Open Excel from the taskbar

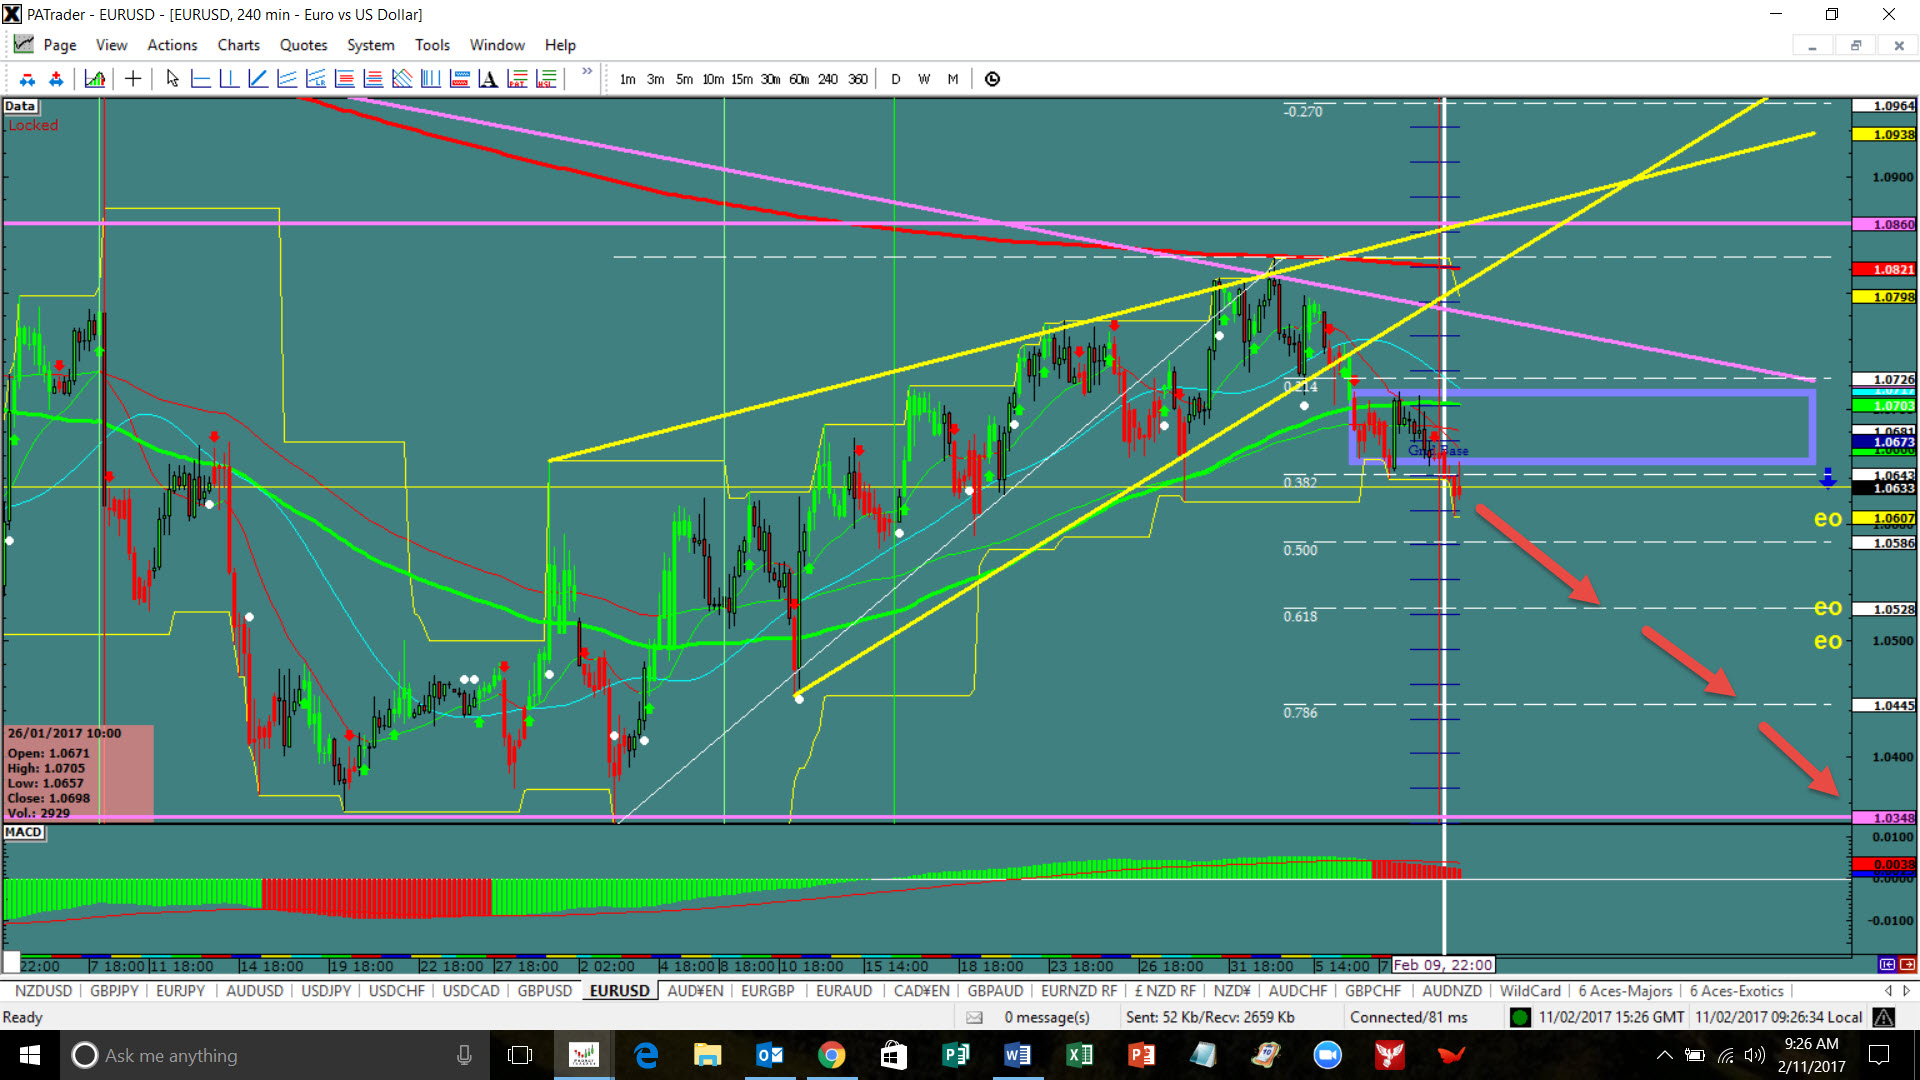(x=1079, y=1055)
